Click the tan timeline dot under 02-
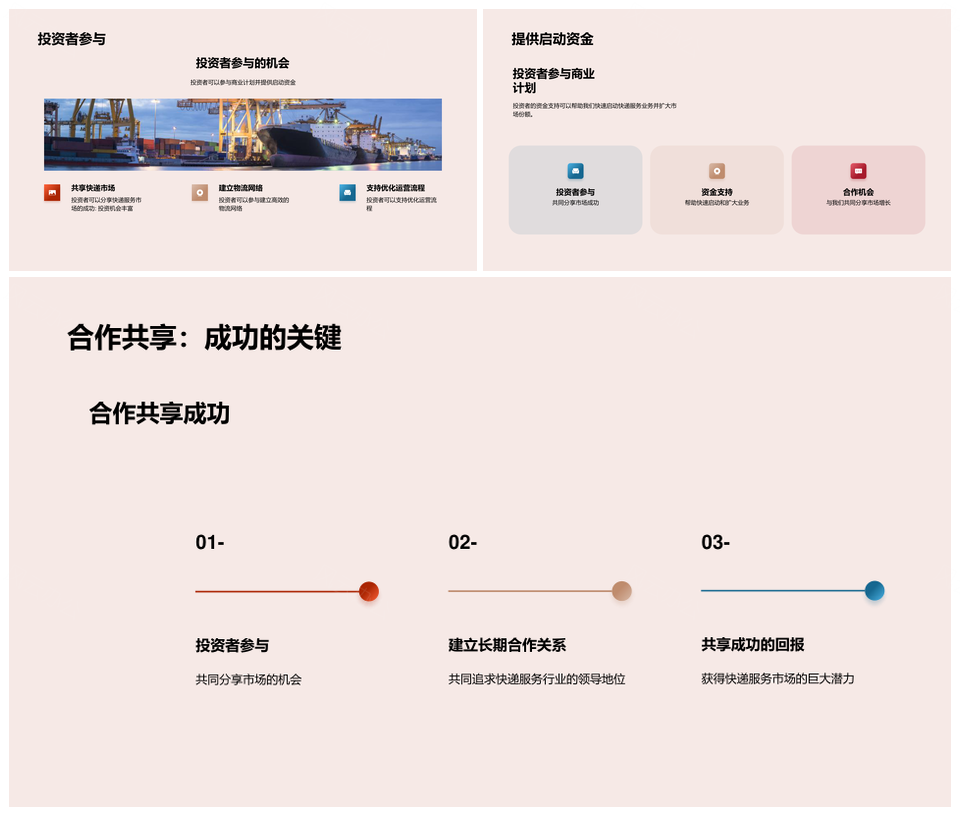 pyautogui.click(x=621, y=591)
